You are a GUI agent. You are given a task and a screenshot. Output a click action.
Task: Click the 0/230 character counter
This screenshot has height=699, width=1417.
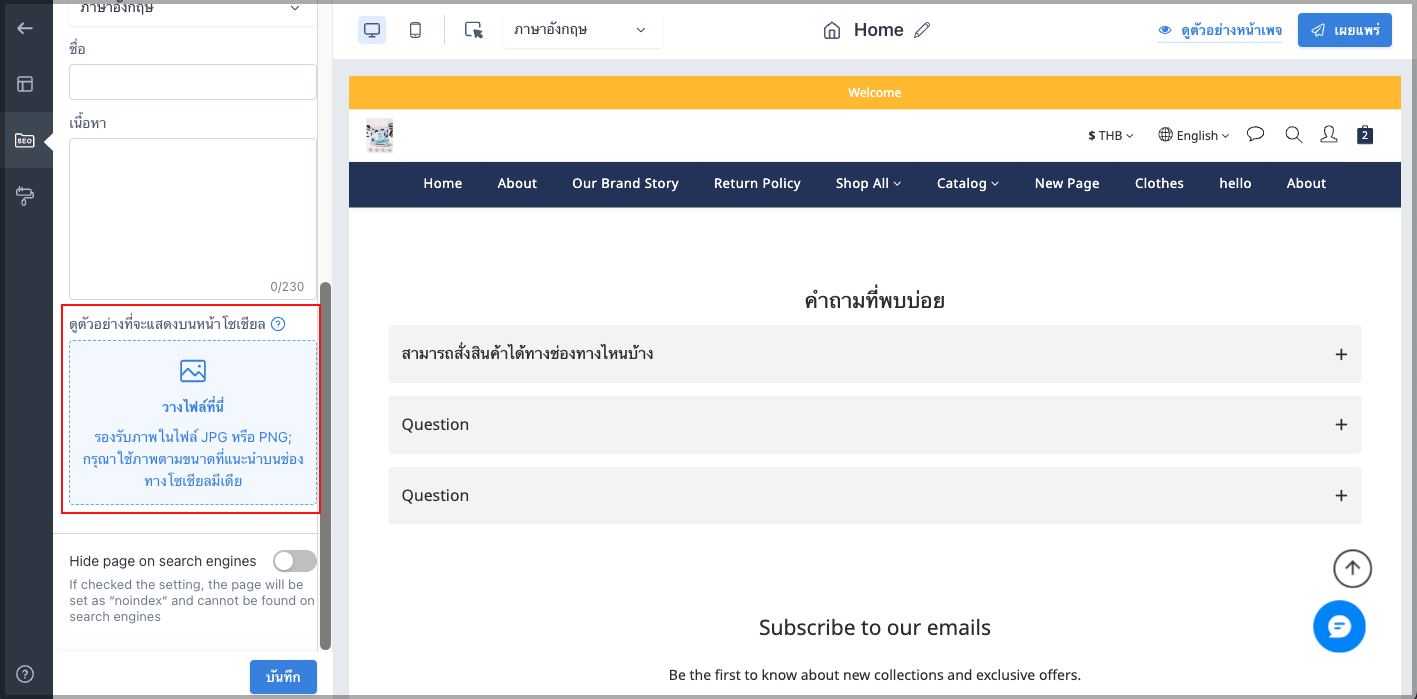point(287,287)
